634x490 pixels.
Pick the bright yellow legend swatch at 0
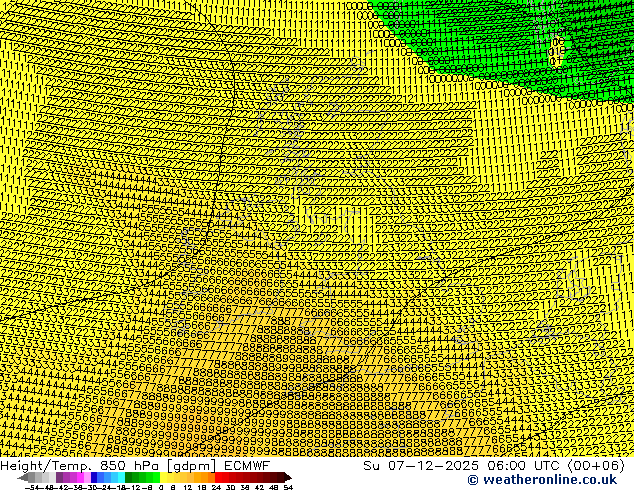click(163, 478)
